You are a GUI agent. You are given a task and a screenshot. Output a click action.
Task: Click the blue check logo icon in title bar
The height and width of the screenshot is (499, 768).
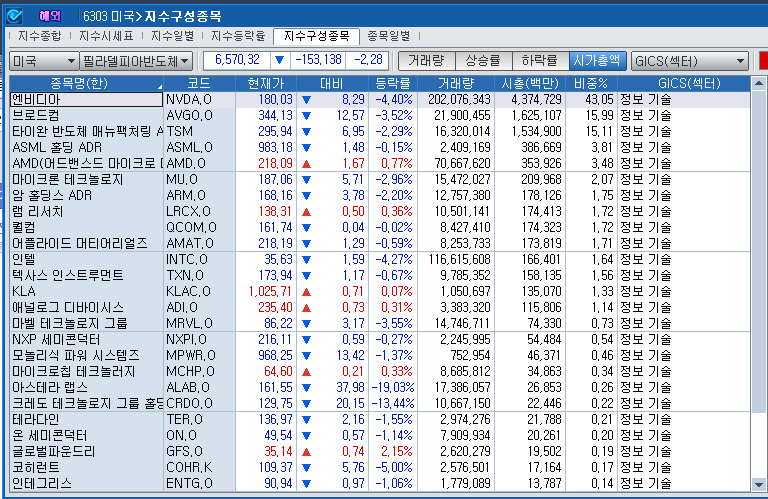(x=14, y=16)
